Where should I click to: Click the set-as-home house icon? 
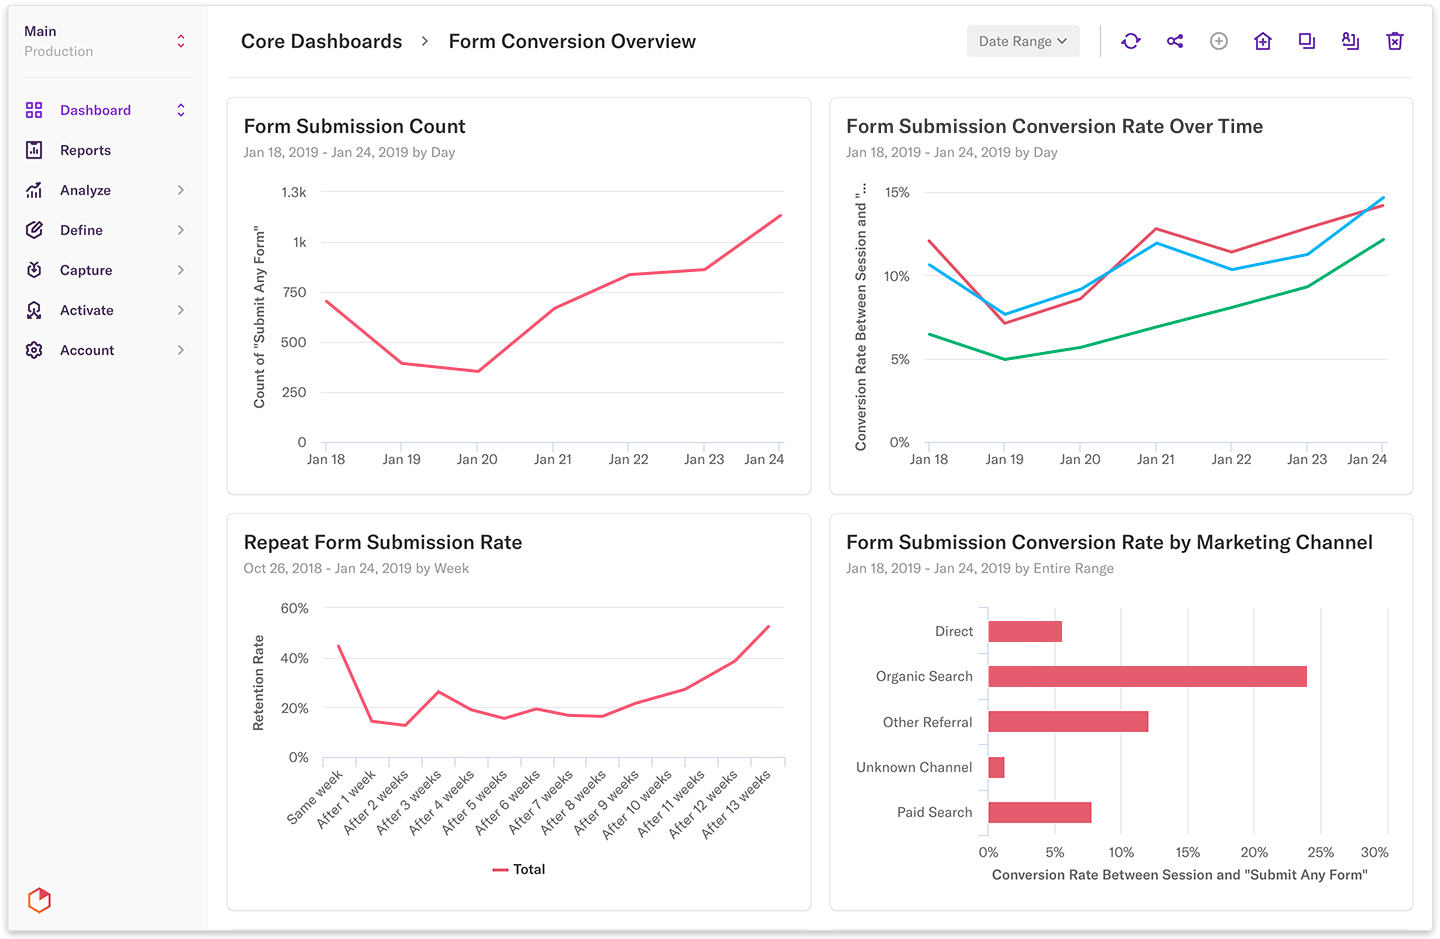pyautogui.click(x=1263, y=41)
